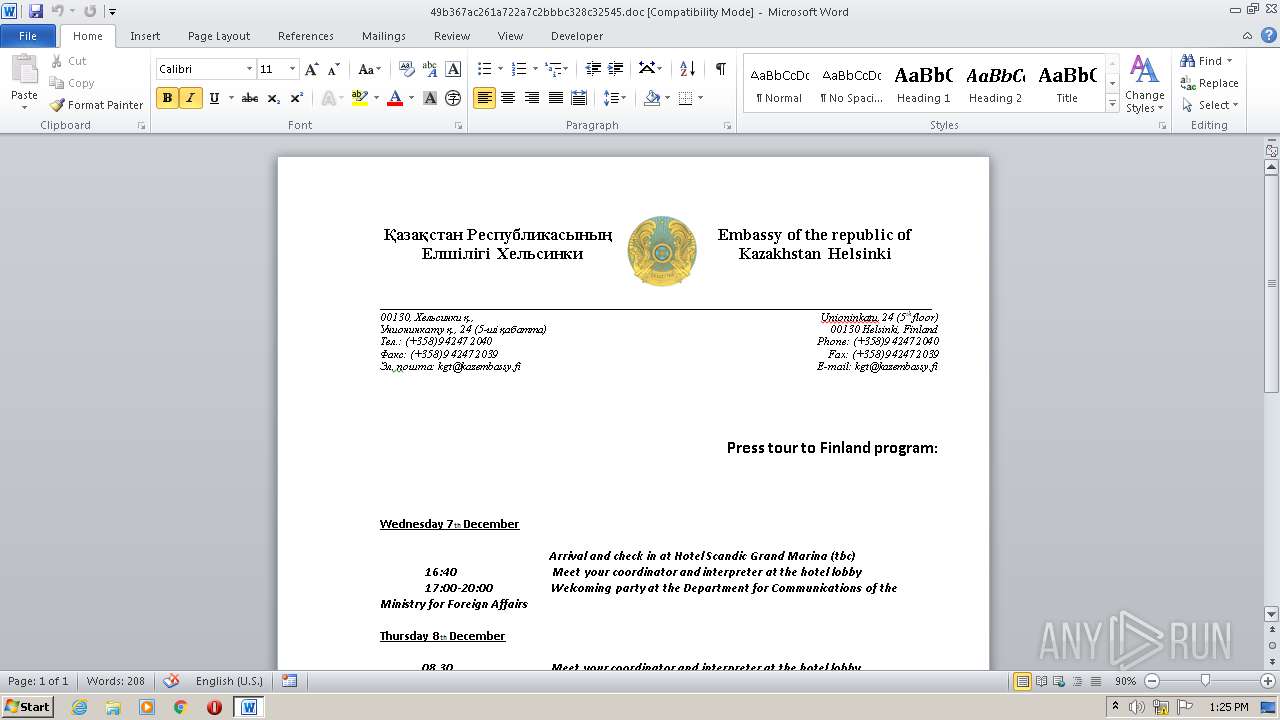Screen dimensions: 1280x720
Task: Click the Save icon in Quick Access
Action: point(36,11)
